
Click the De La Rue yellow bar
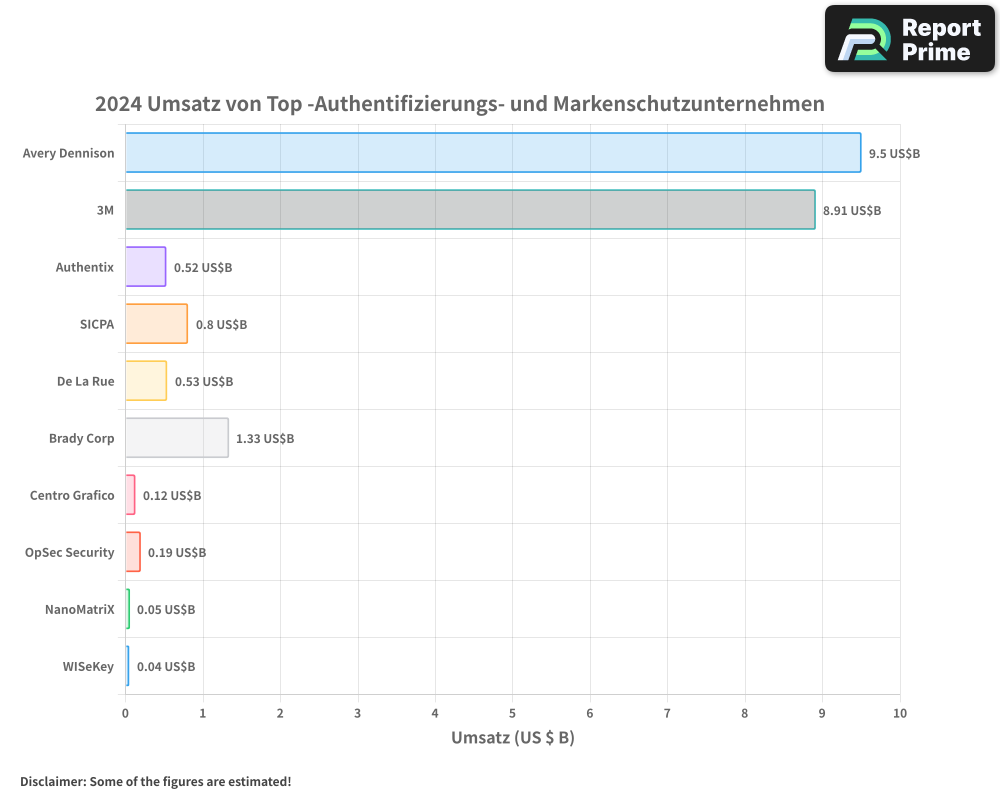click(x=145, y=381)
